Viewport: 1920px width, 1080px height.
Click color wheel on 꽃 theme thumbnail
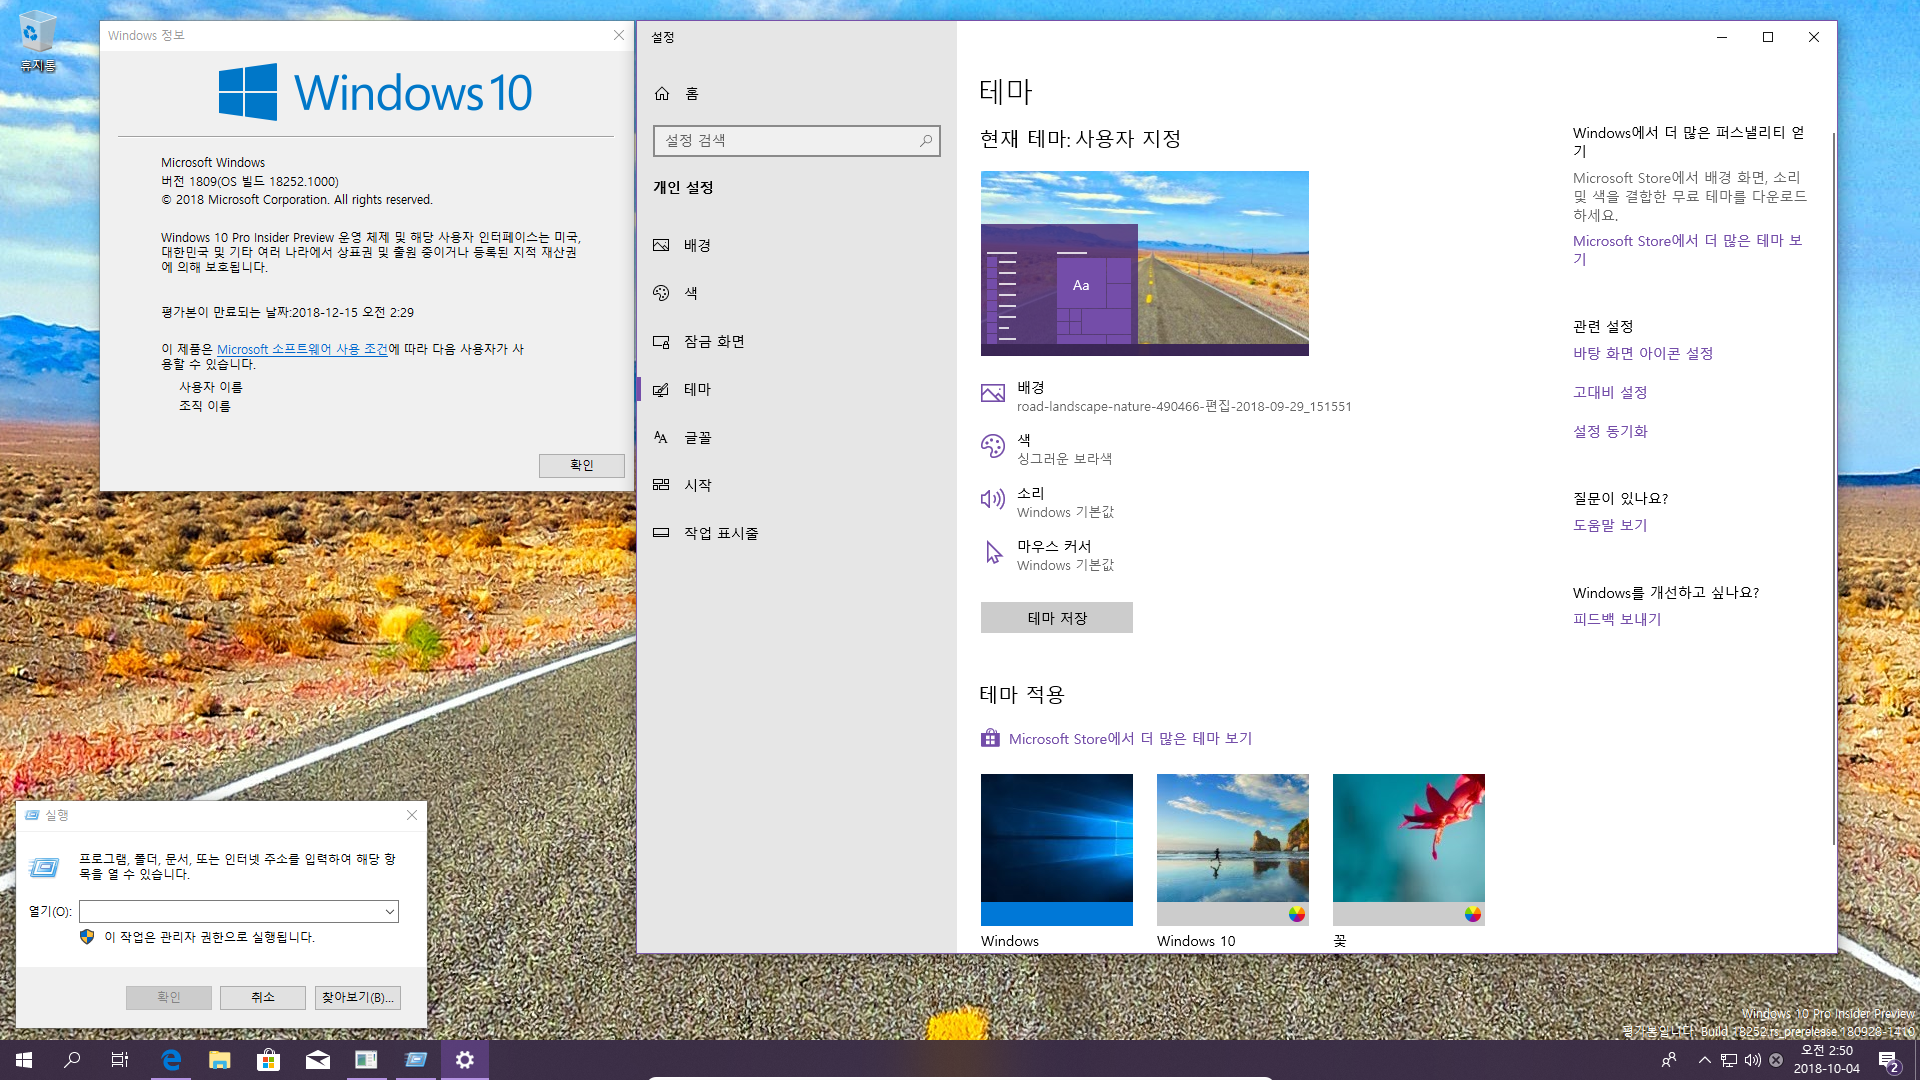[1473, 914]
